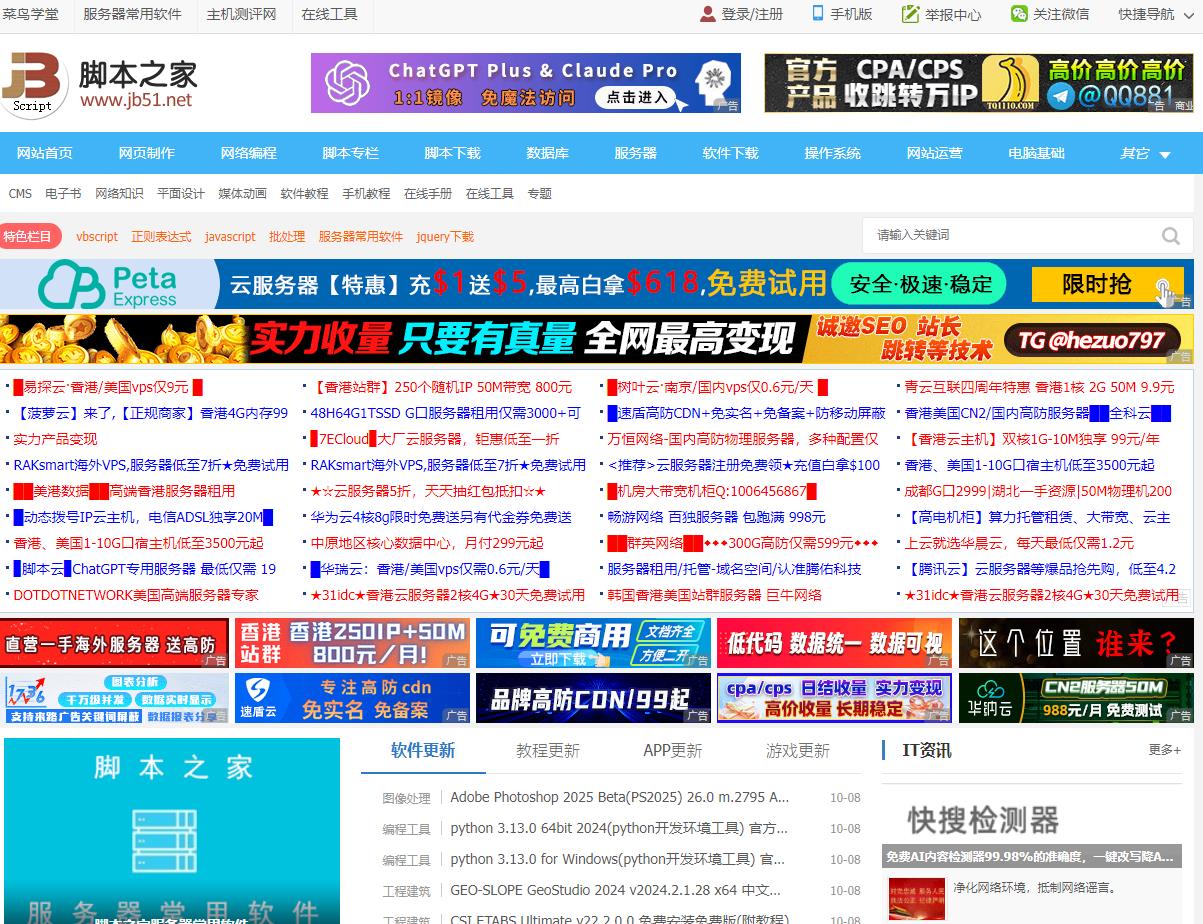Screen dimensions: 1203x924
Task: Switch to 游戏更新 tab
Action: [798, 750]
